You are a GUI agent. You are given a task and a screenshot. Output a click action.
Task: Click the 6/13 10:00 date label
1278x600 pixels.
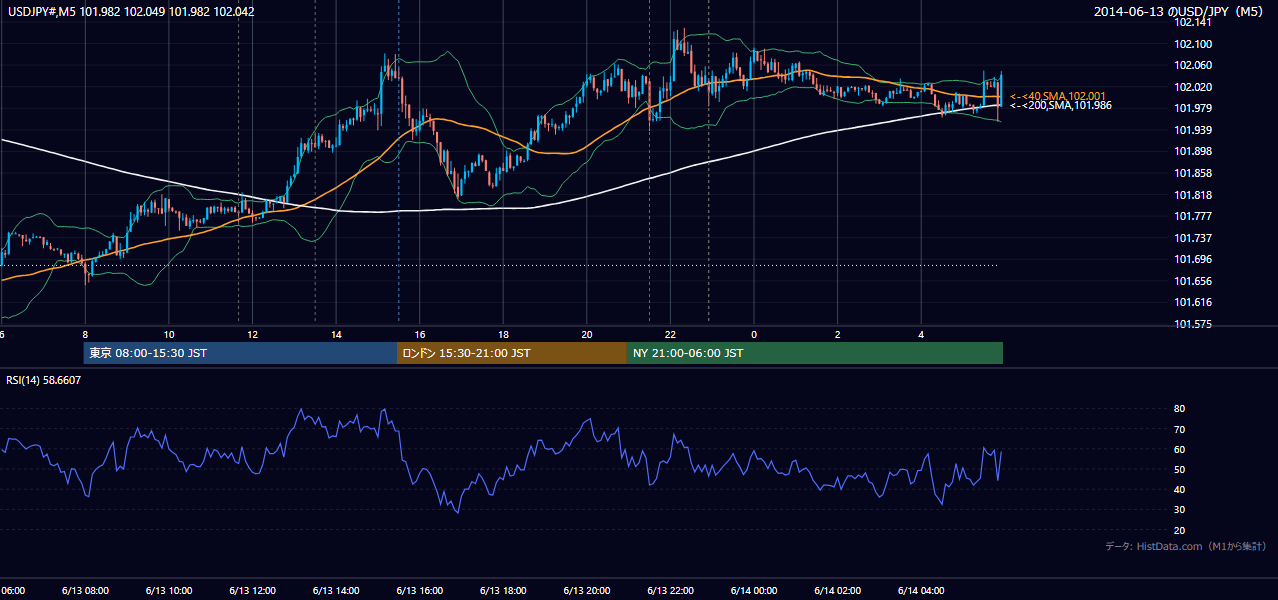[169, 590]
